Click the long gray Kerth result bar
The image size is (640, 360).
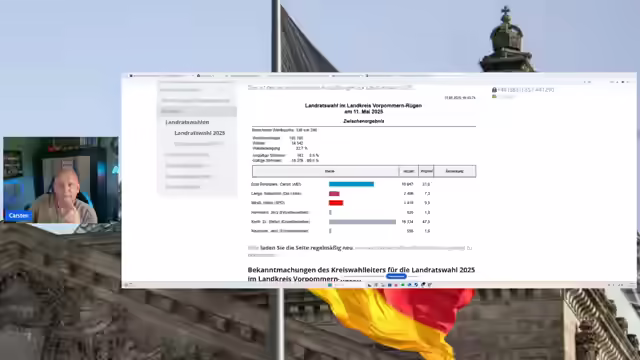[362, 222]
